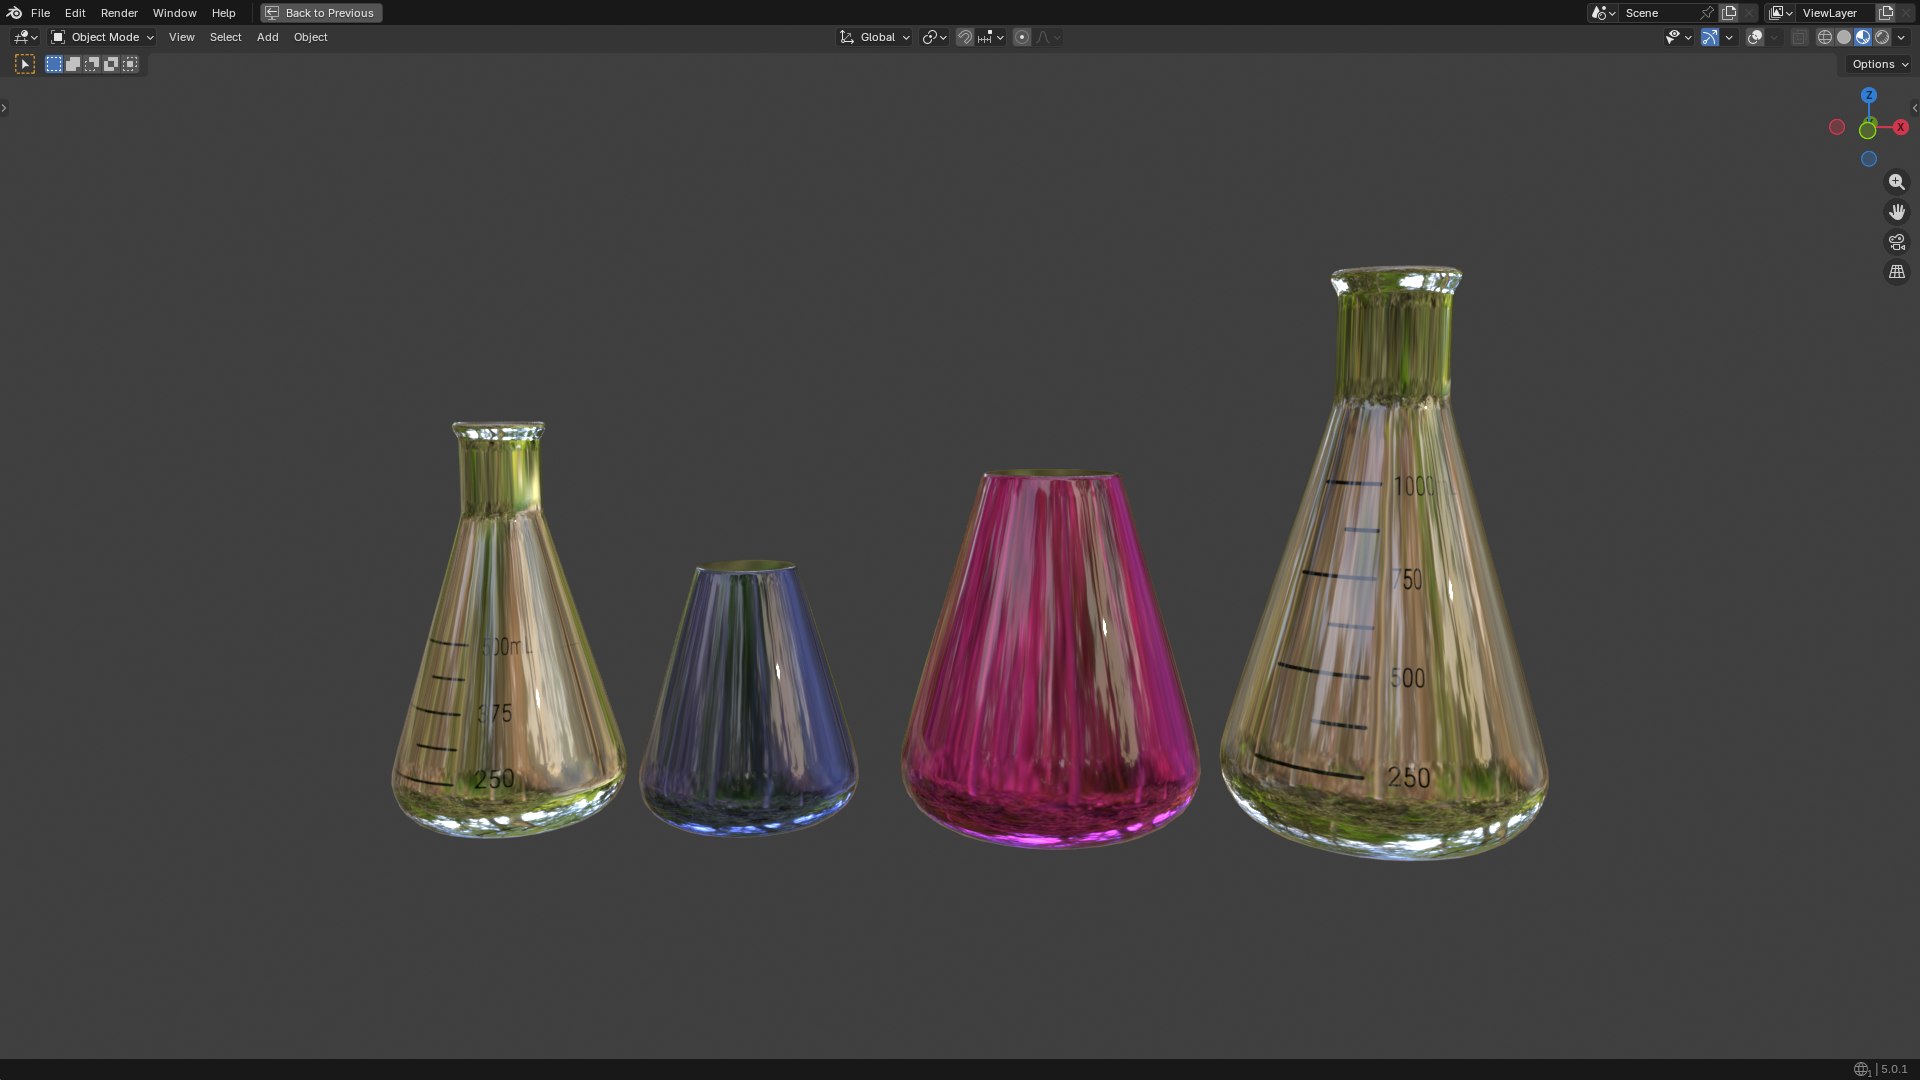1920x1080 pixels.
Task: Switch perspective/orthographic projection grid icon
Action: coord(1896,272)
